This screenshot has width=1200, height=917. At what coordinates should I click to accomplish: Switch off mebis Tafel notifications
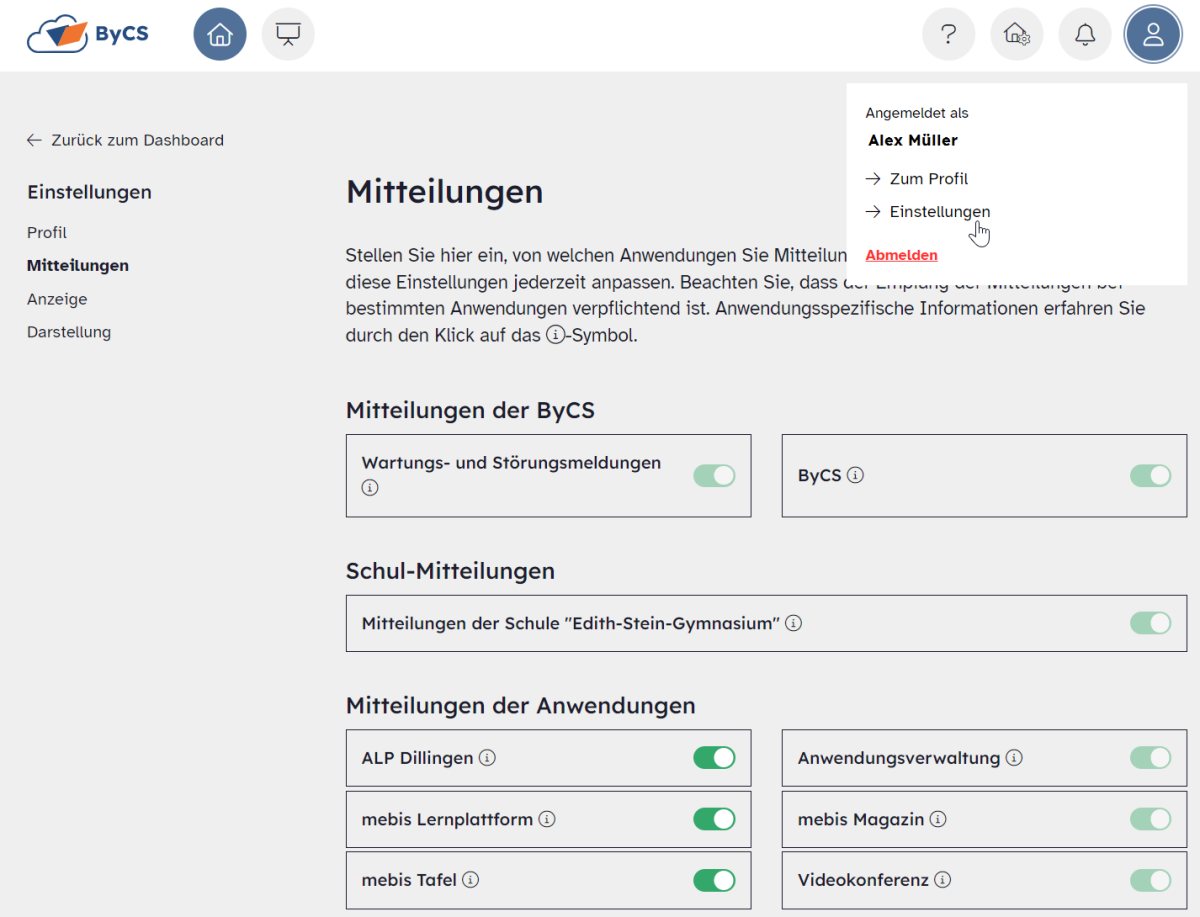point(714,880)
